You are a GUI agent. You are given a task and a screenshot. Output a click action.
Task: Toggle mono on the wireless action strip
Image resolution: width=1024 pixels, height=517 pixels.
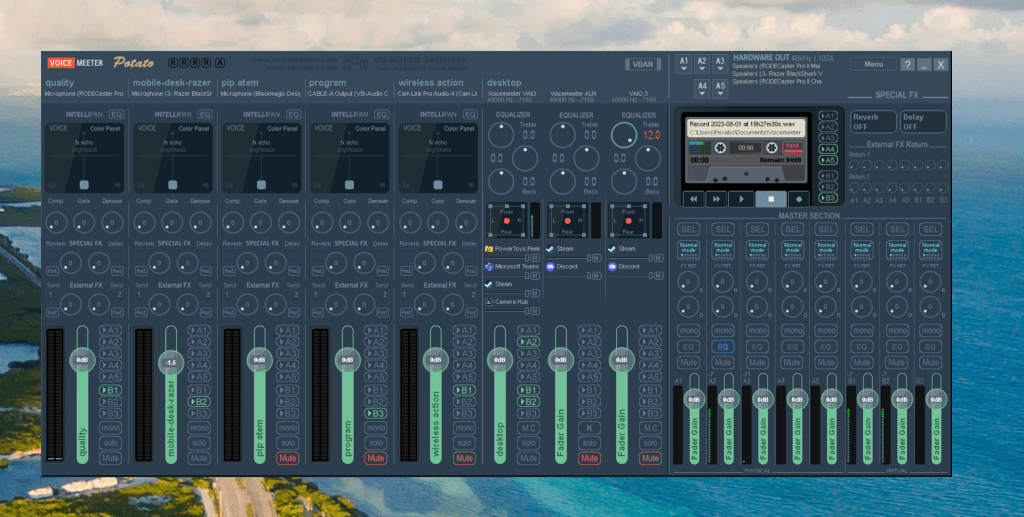point(464,428)
